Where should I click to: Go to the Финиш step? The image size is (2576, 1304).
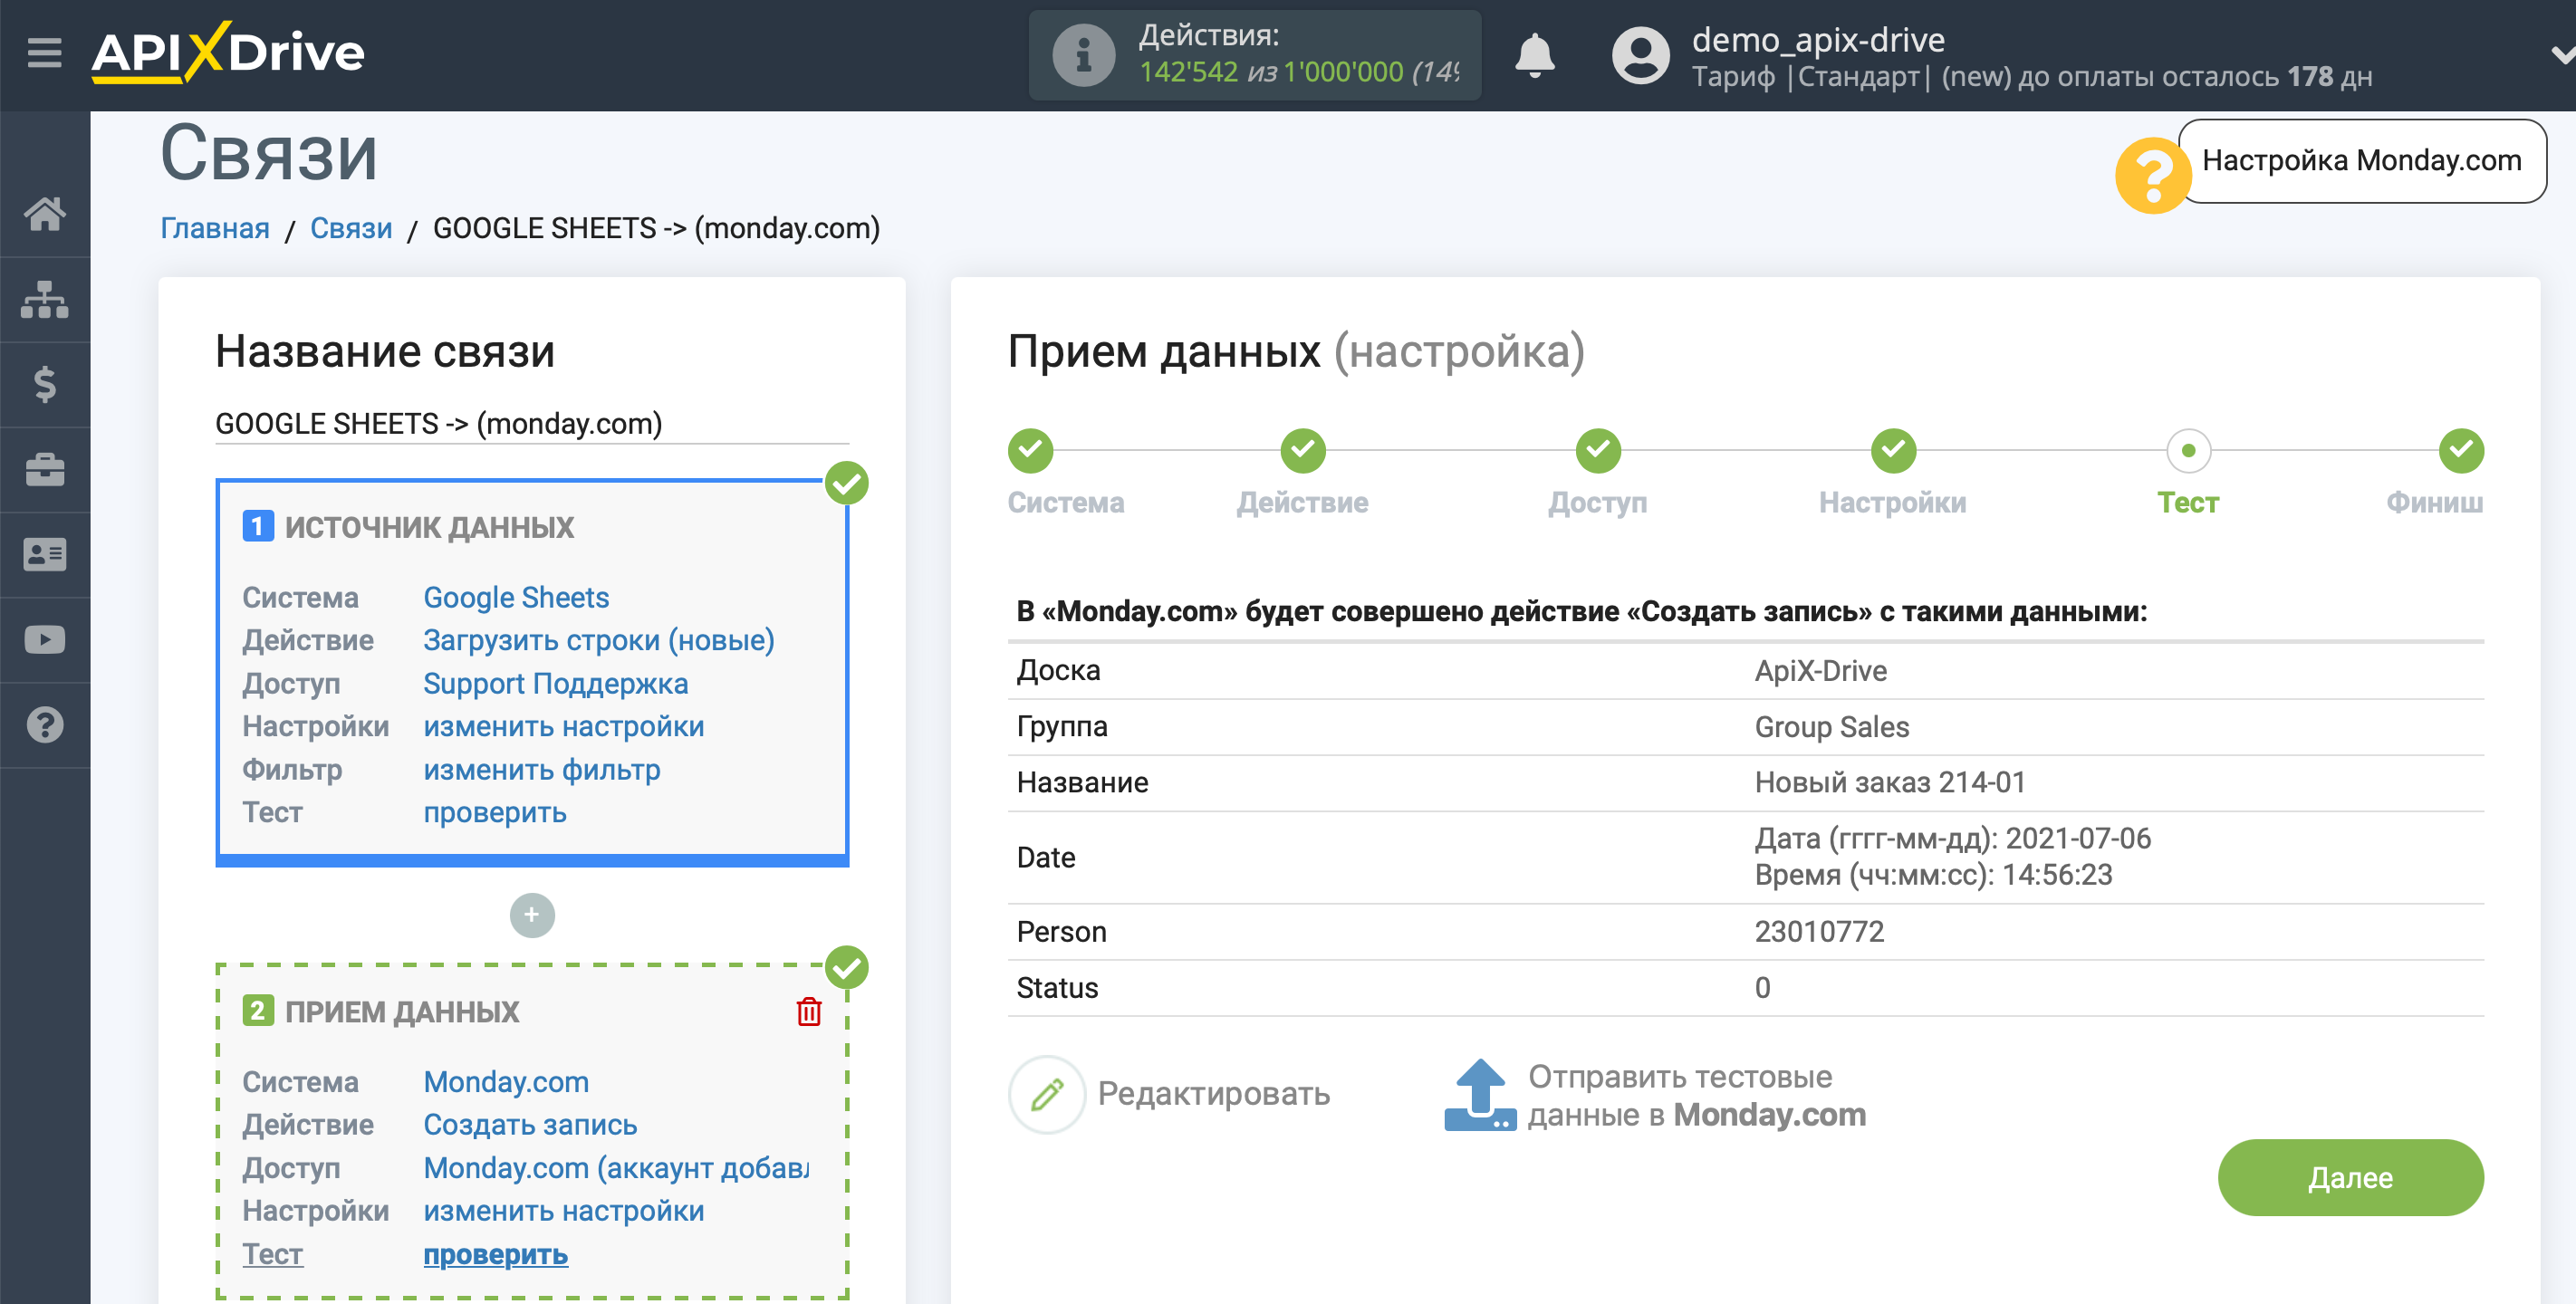tap(2461, 450)
